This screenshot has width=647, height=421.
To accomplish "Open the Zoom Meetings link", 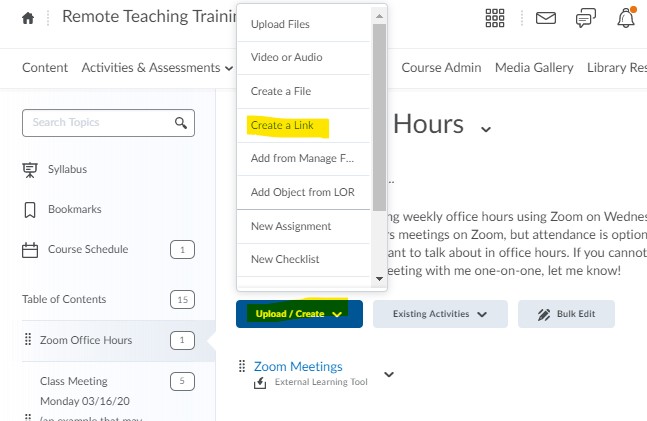I will (298, 367).
